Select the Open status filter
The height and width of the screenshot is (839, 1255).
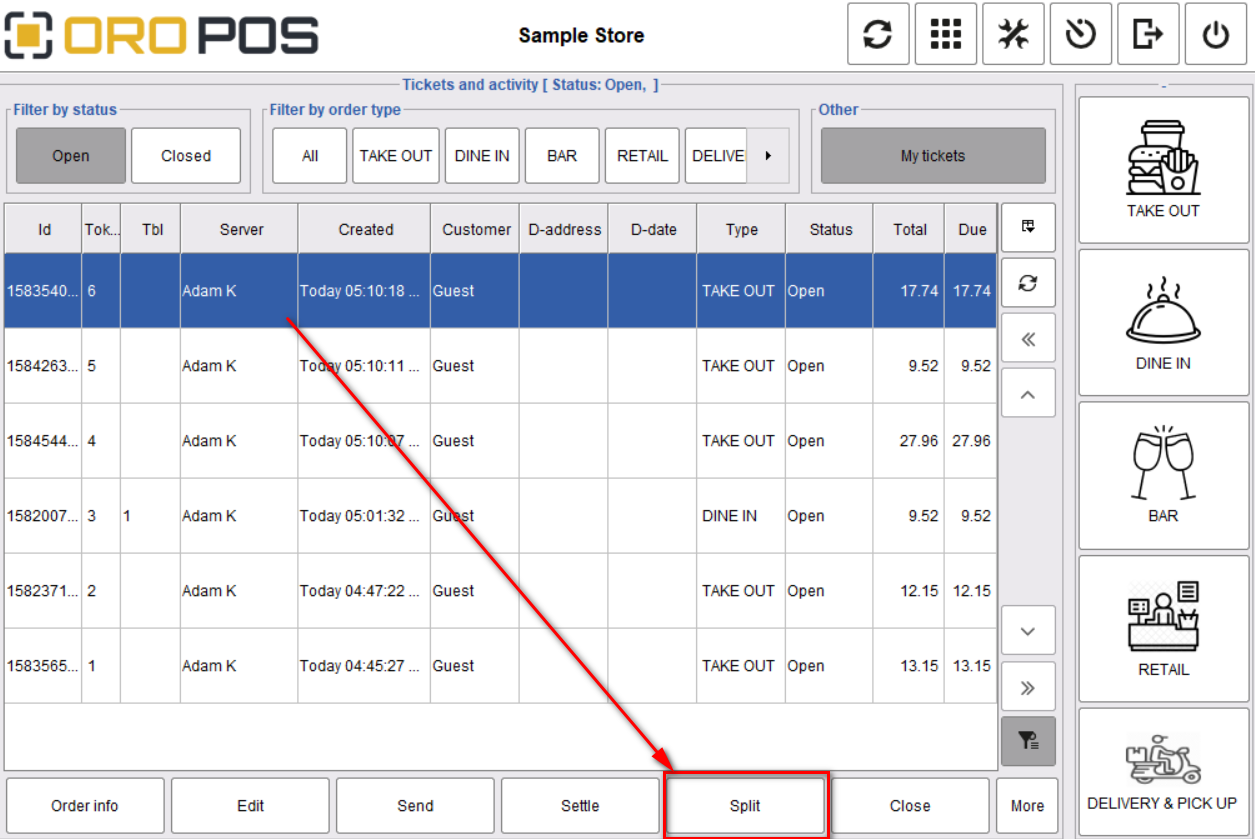71,156
